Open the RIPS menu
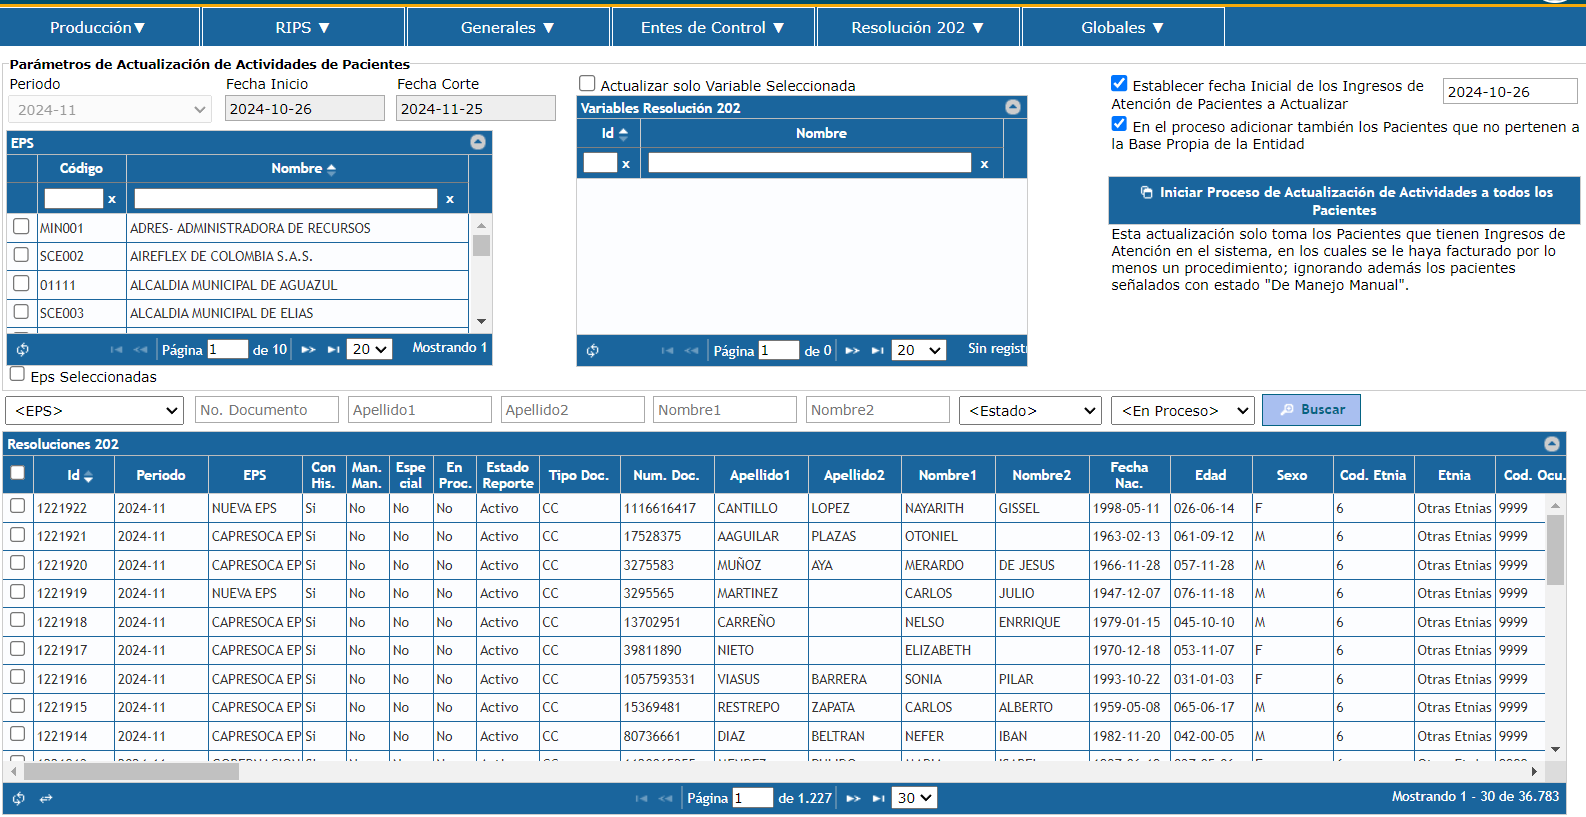 pos(303,27)
